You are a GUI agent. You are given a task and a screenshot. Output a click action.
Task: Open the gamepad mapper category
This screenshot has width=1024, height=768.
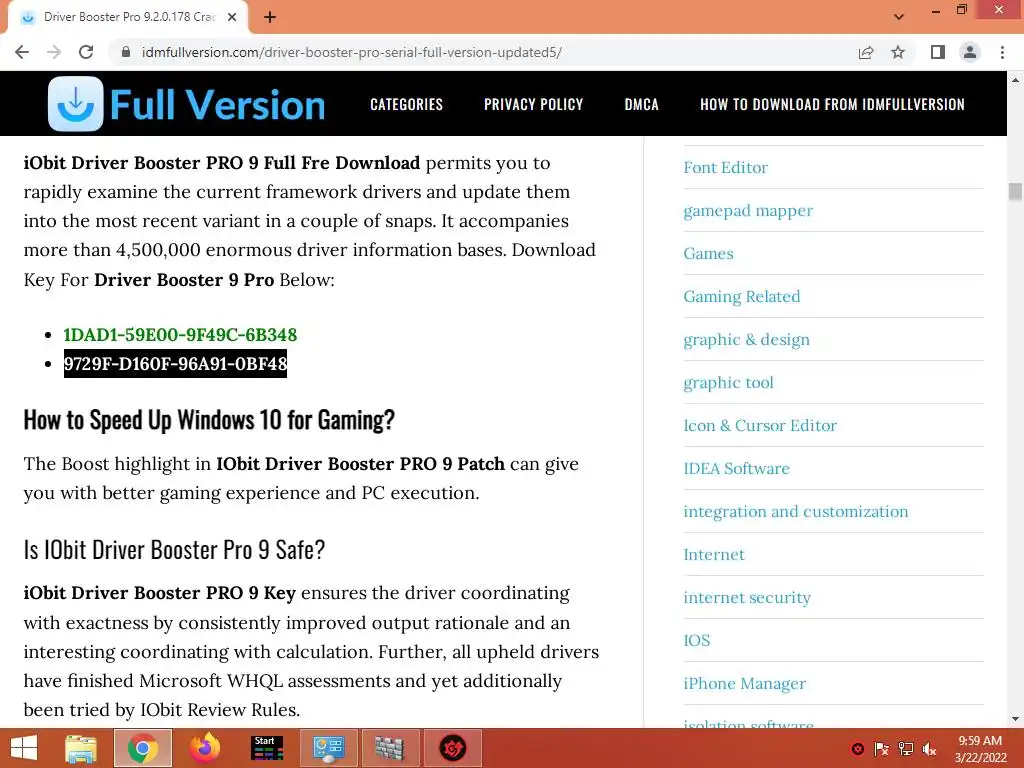[748, 211]
